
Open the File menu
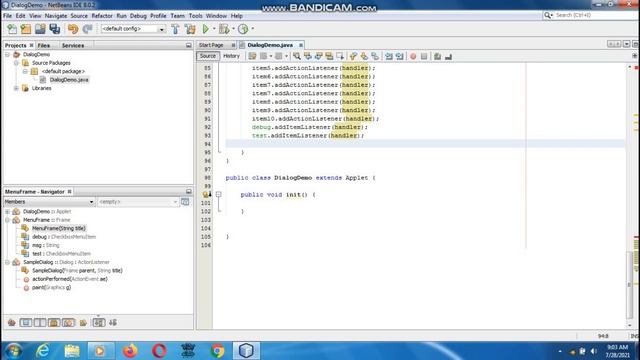(x=7, y=16)
